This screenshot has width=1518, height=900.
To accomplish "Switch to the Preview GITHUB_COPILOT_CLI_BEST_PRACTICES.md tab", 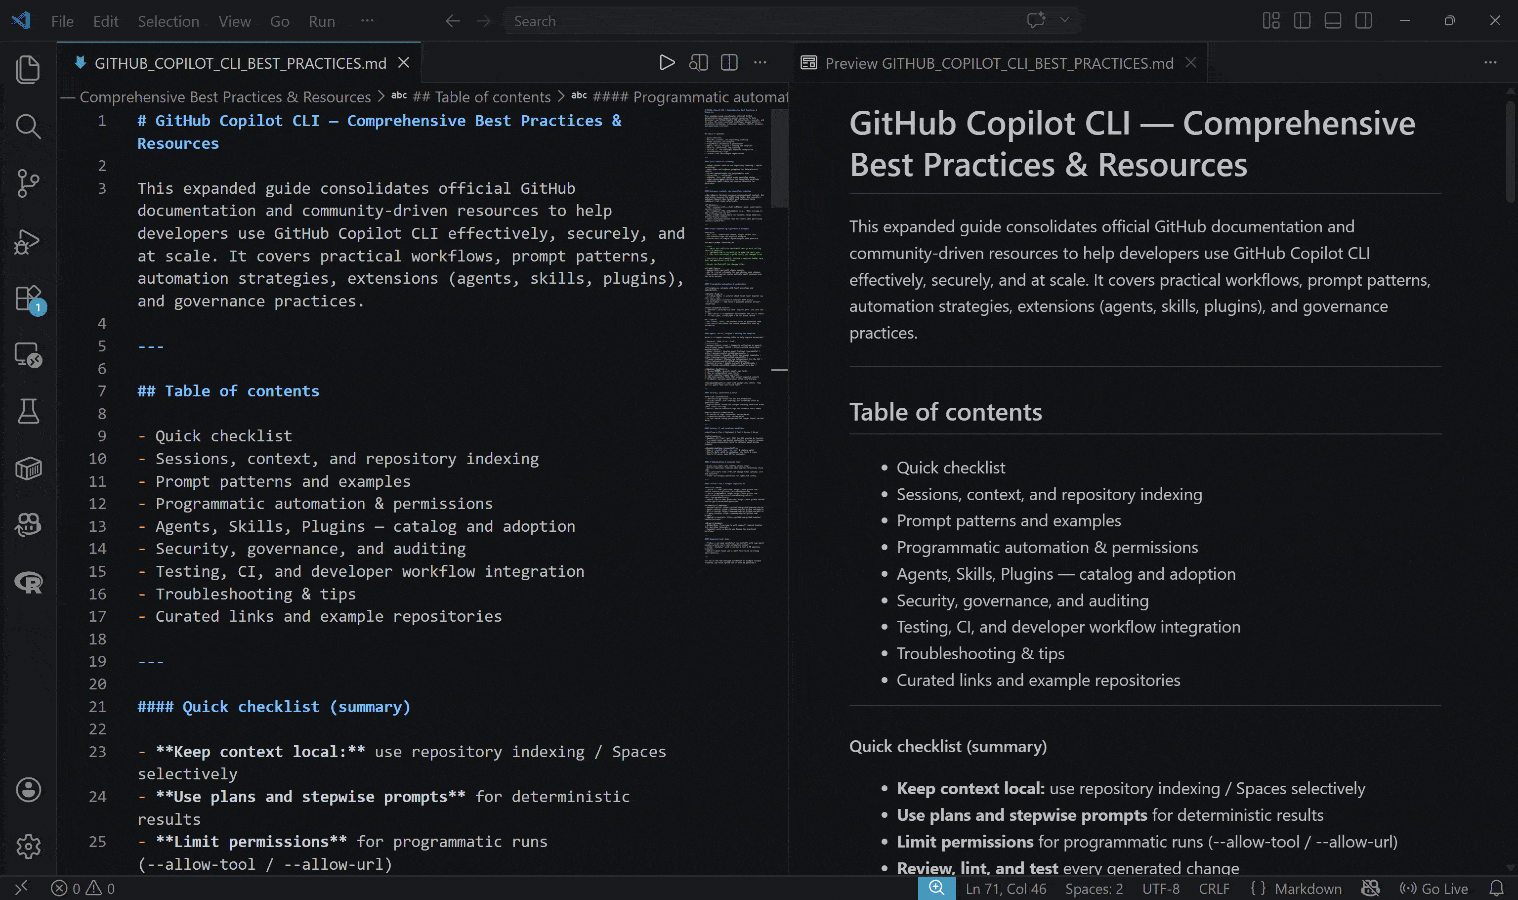I will pyautogui.click(x=999, y=63).
